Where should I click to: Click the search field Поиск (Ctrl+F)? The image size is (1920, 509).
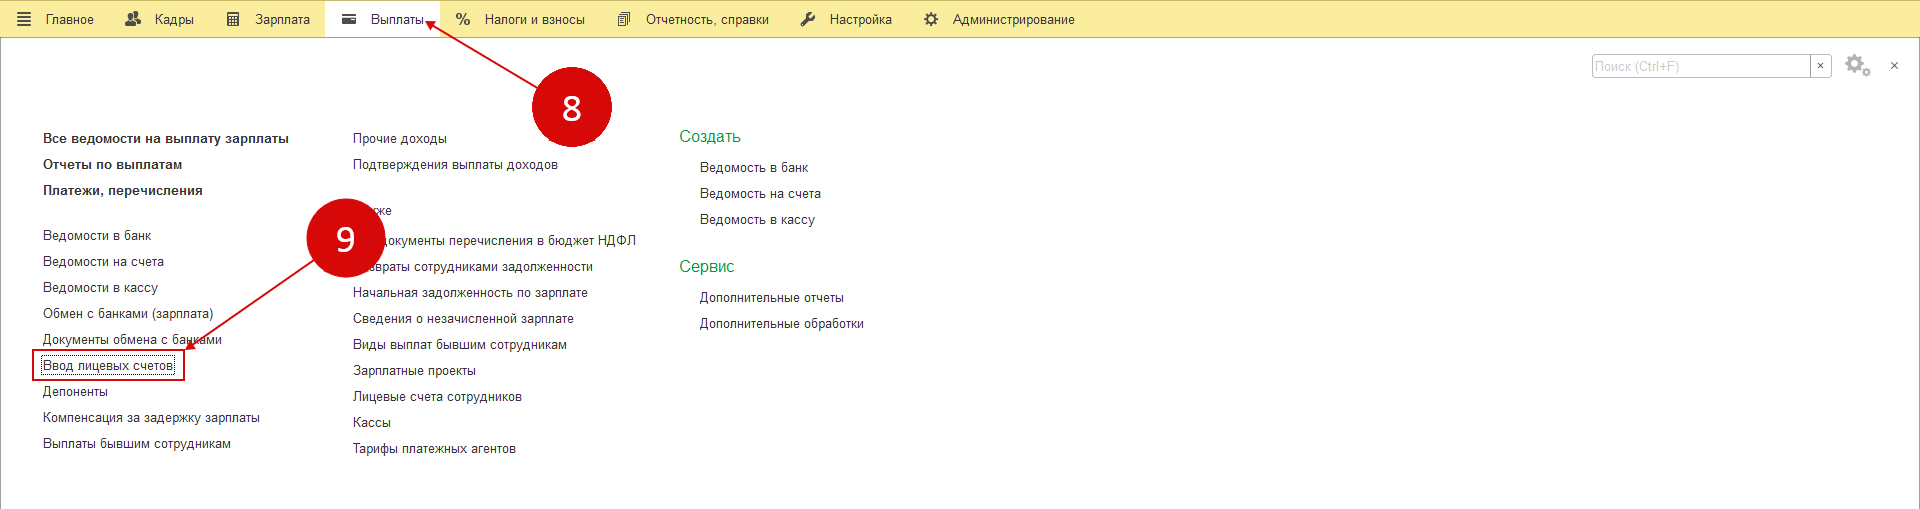click(1700, 66)
